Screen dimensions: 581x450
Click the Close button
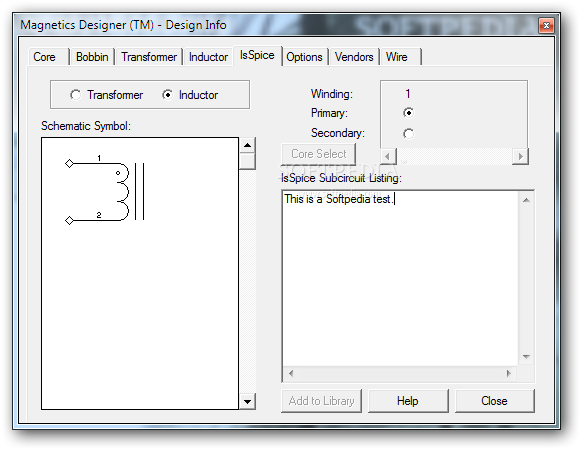click(x=494, y=401)
